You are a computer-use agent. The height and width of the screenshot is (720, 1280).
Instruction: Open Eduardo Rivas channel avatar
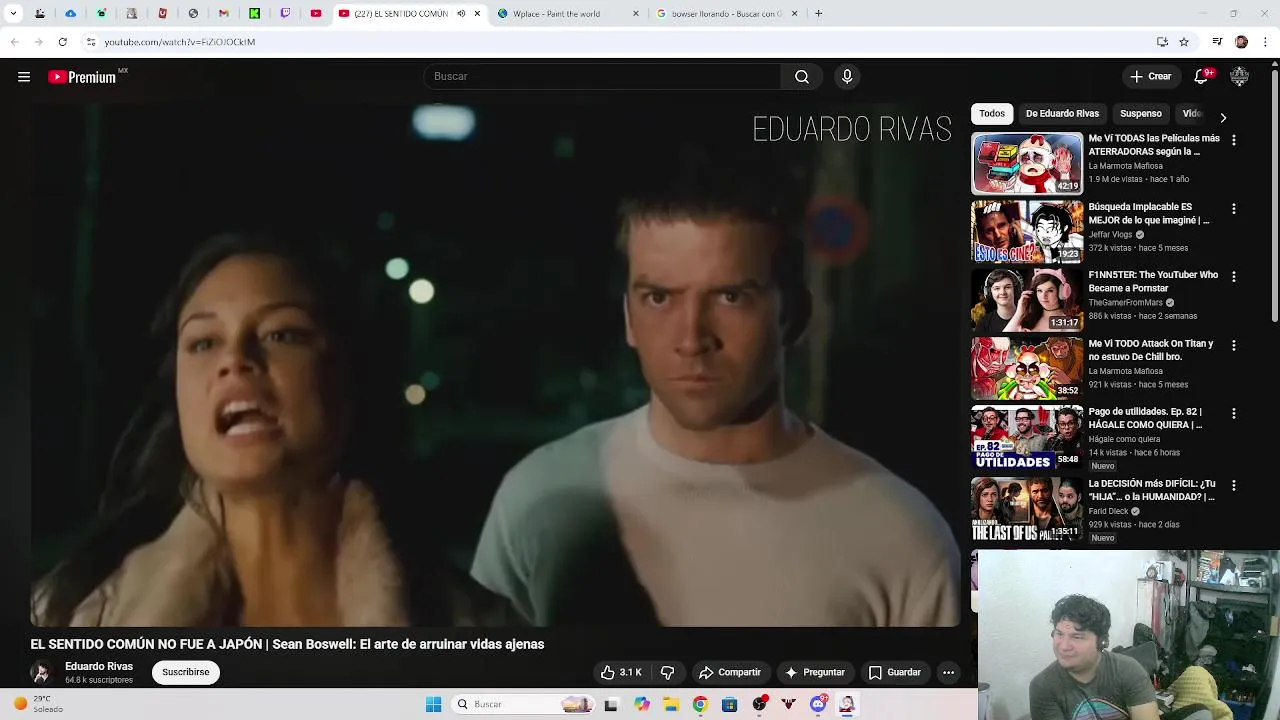pos(42,673)
